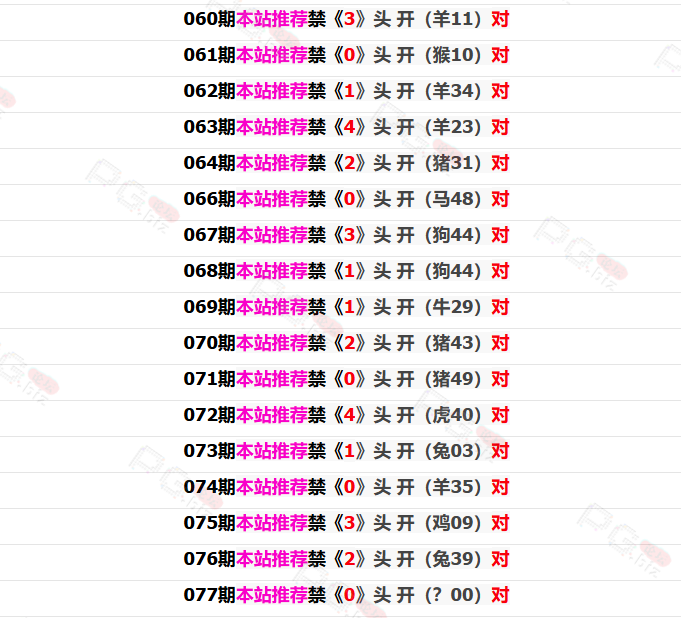Image resolution: width=681 pixels, height=618 pixels.
Task: Select the 061期 本站推荐 magenta text
Action: [272, 55]
